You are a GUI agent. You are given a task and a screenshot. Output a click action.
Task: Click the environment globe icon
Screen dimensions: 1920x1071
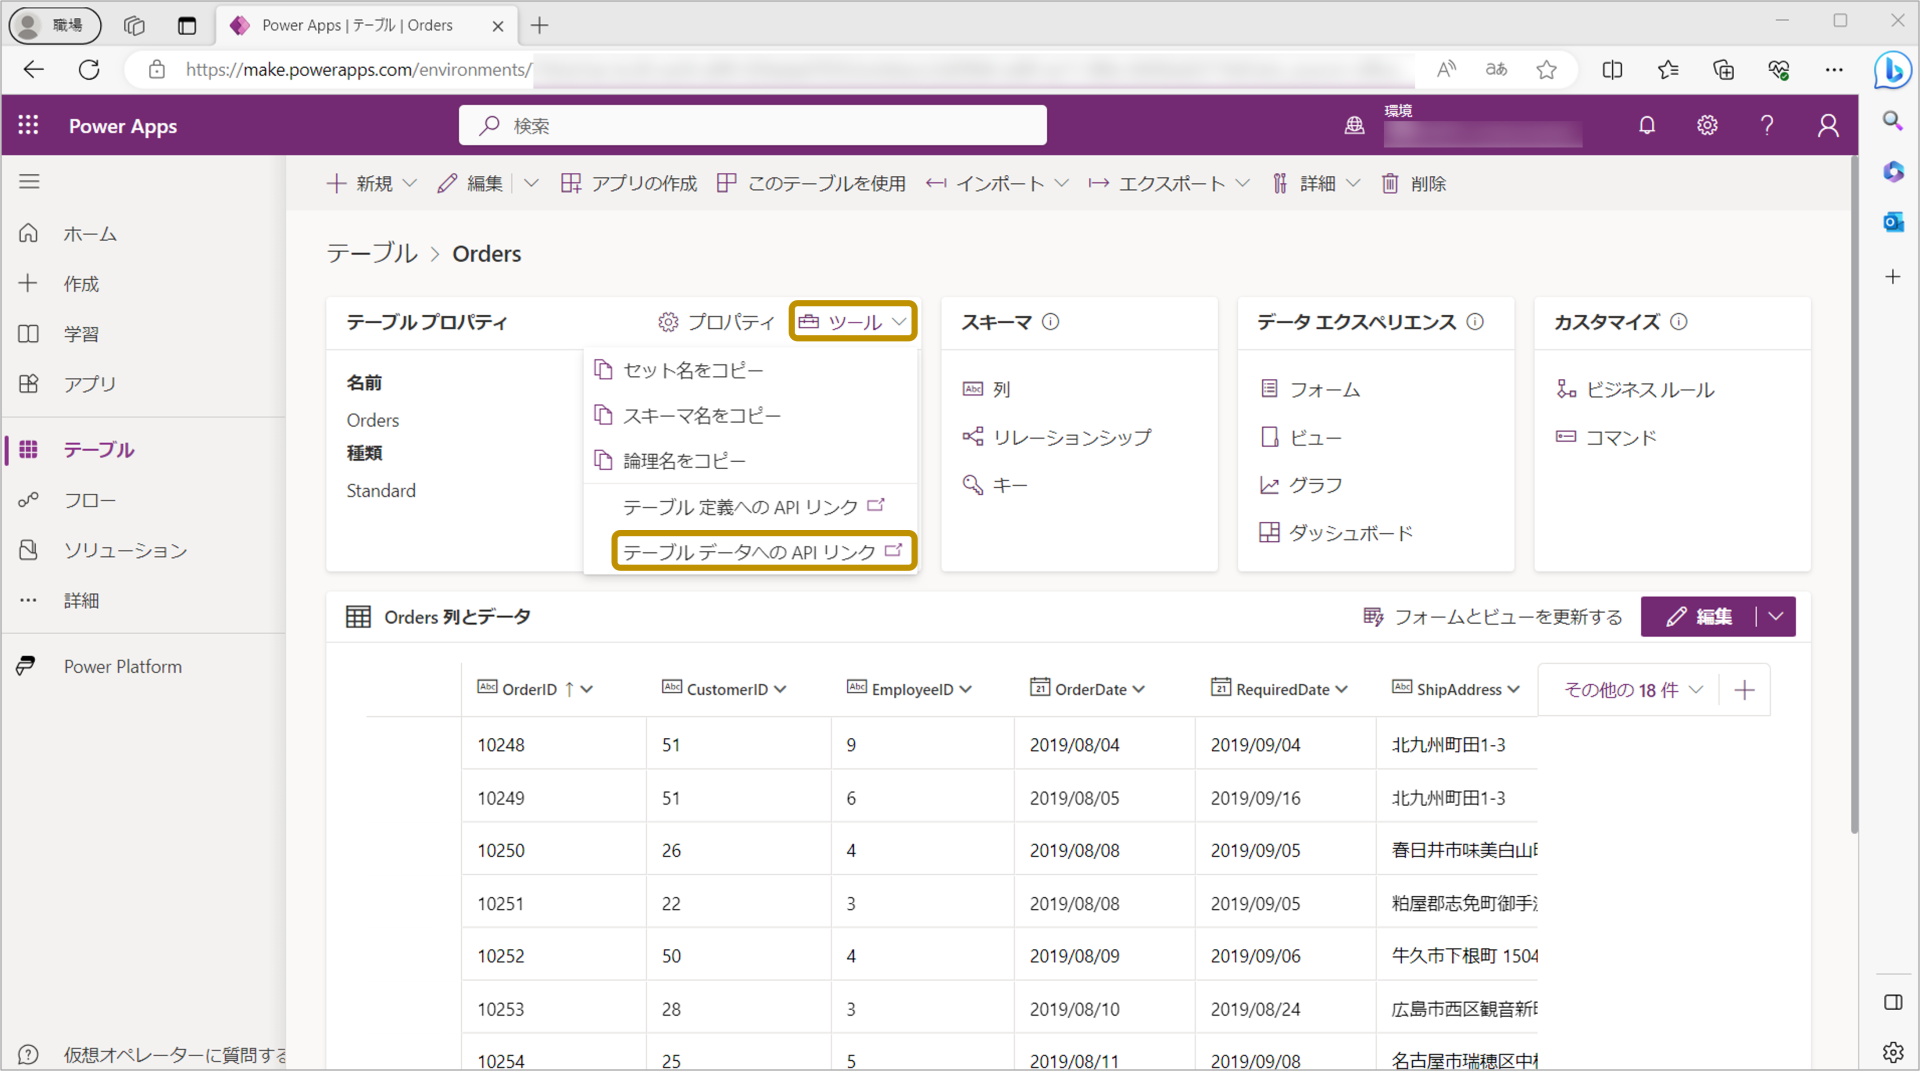click(1354, 125)
